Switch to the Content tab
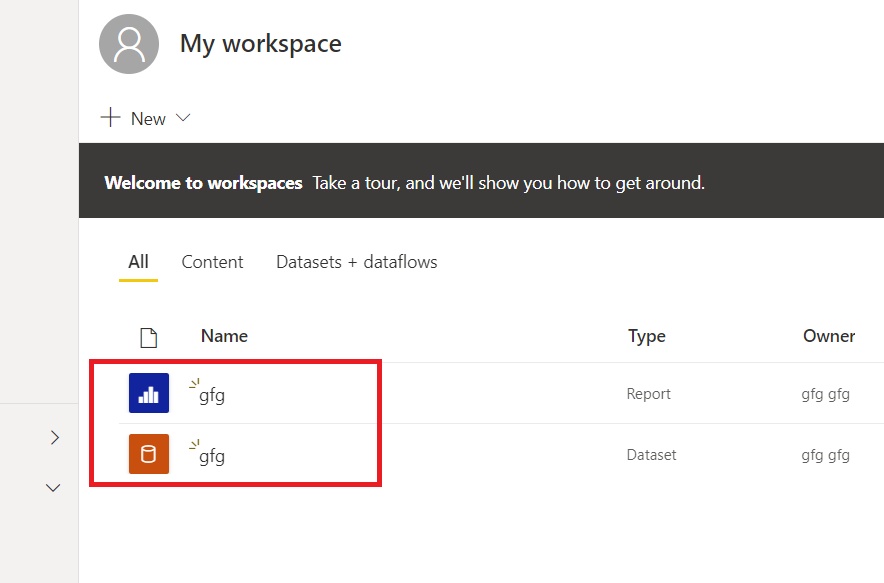Viewport: 884px width, 583px height. pyautogui.click(x=212, y=262)
